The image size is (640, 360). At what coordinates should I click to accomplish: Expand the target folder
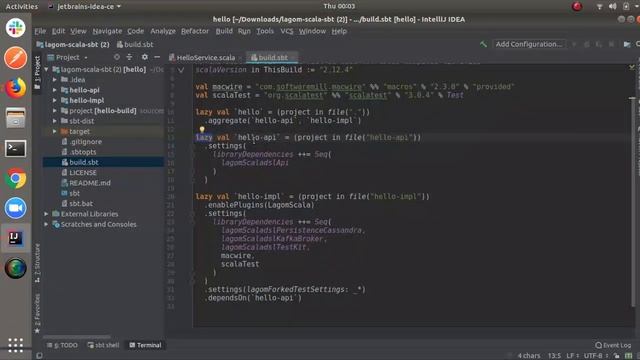pyautogui.click(x=55, y=131)
